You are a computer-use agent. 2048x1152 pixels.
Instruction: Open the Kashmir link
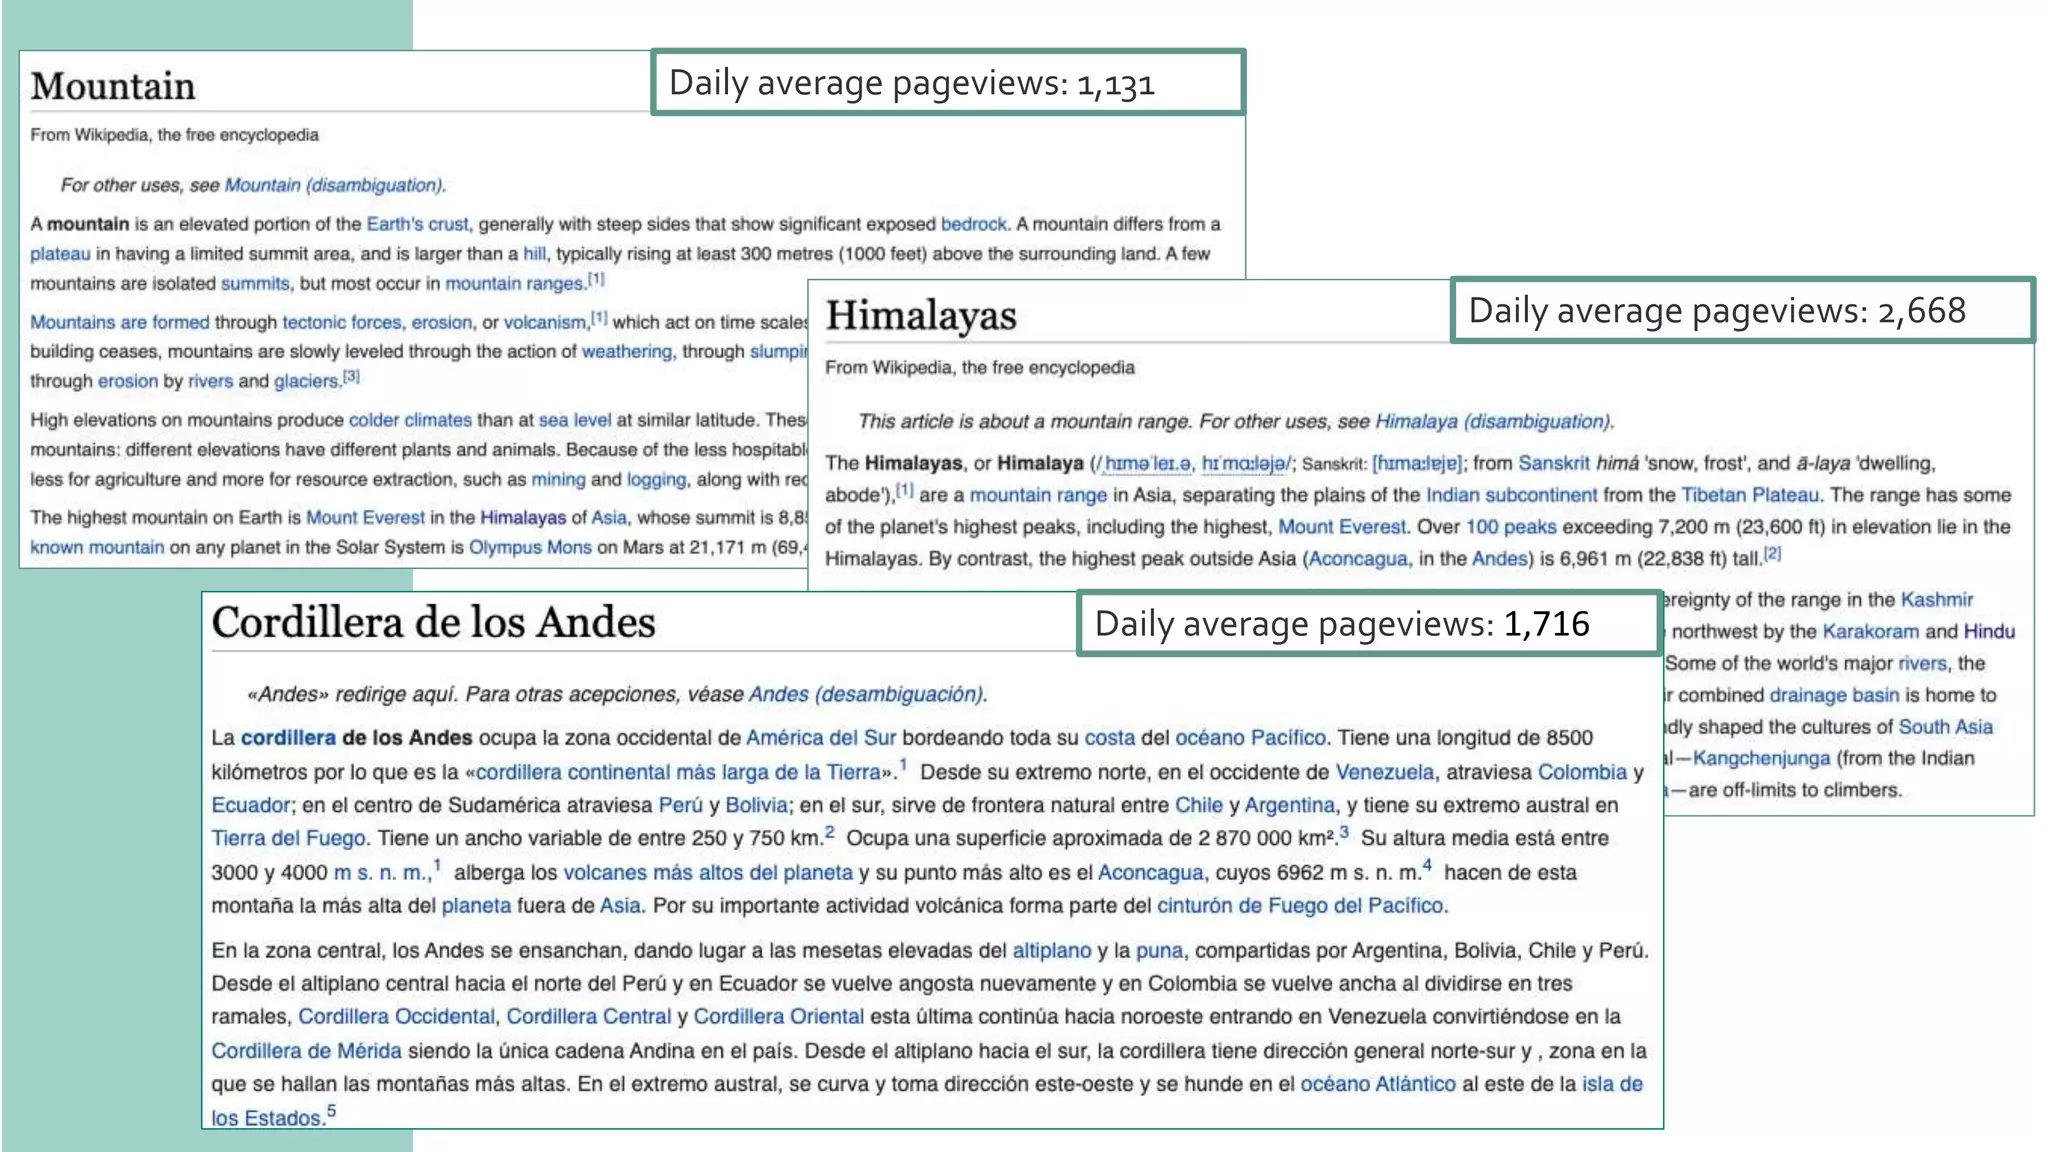[x=1937, y=600]
